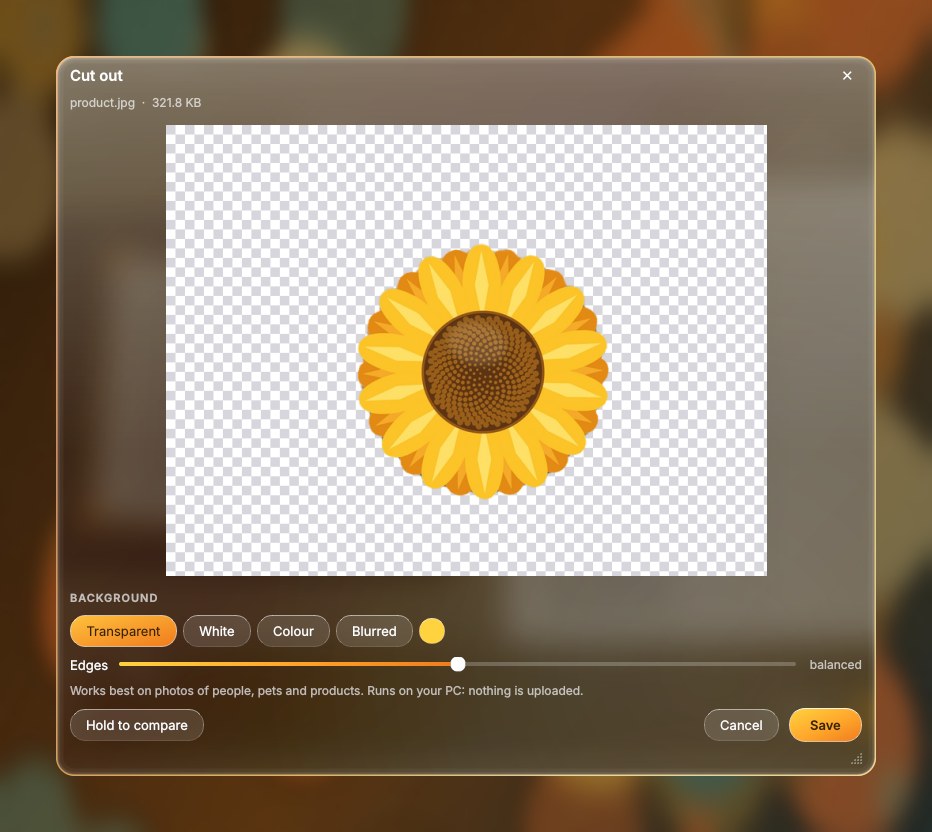The height and width of the screenshot is (832, 932).
Task: Click the Edges slider handle
Action: click(x=458, y=664)
